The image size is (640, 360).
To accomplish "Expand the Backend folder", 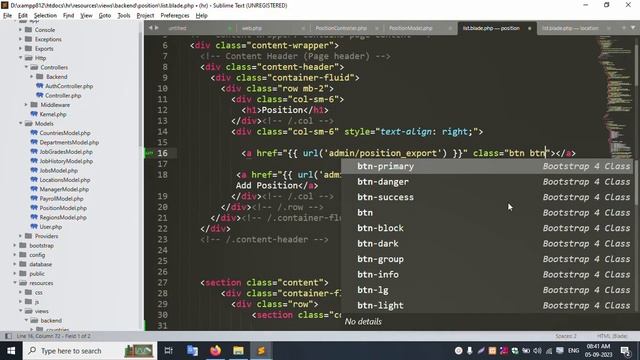I will point(32,77).
